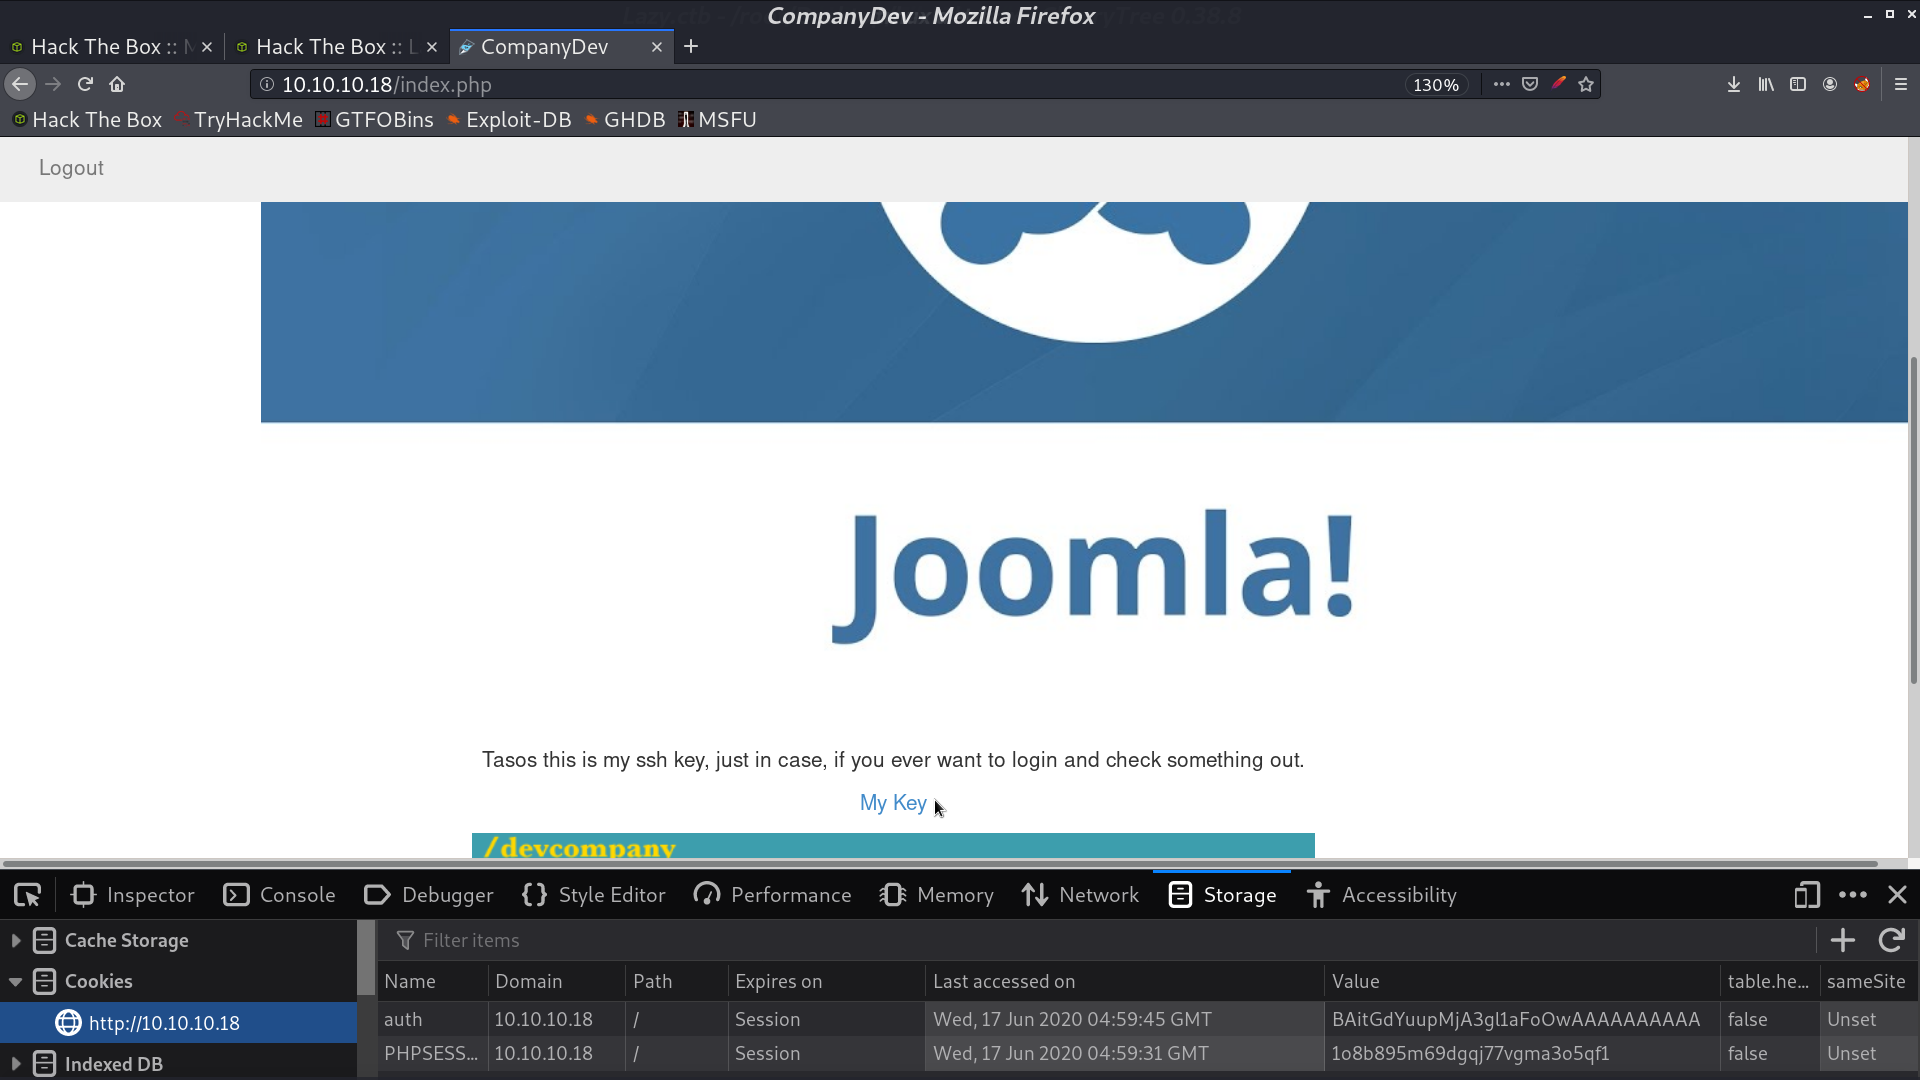Image resolution: width=1920 pixels, height=1080 pixels.
Task: Go back using the browser back arrow
Action: (x=20, y=85)
